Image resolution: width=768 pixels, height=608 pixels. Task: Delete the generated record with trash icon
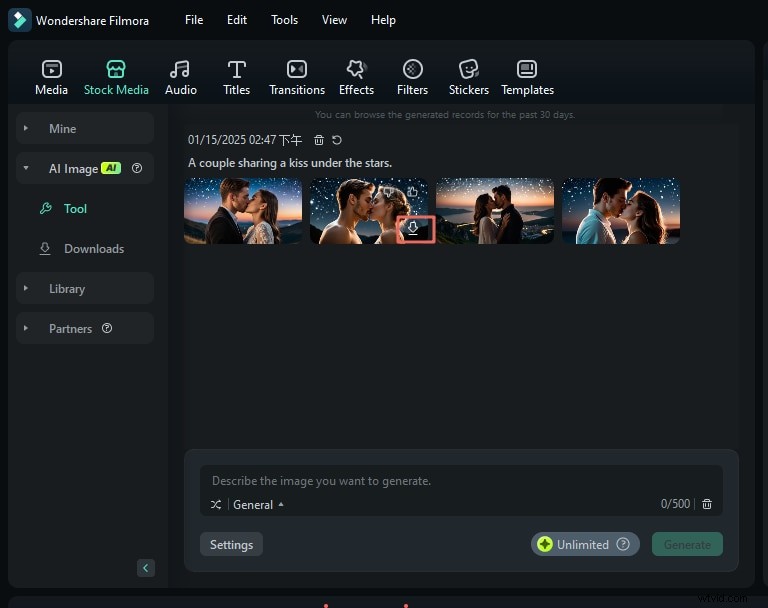pyautogui.click(x=319, y=141)
